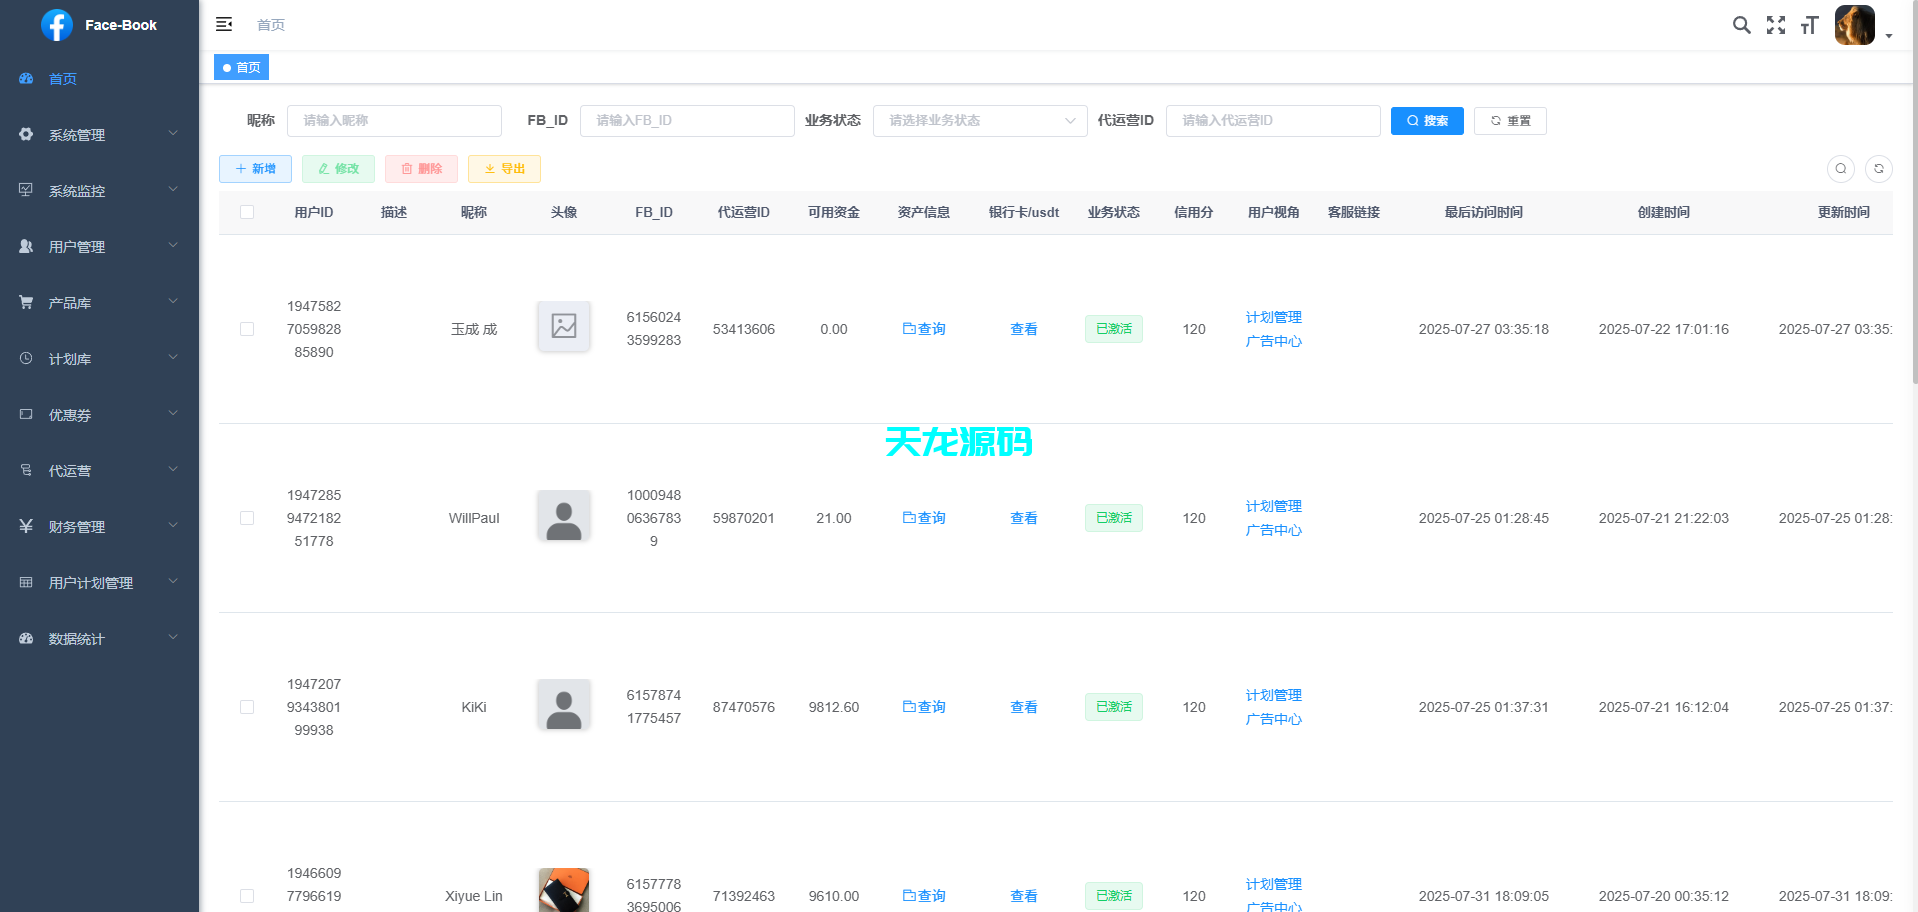Click the user avatar in top right corner

coord(1855,25)
